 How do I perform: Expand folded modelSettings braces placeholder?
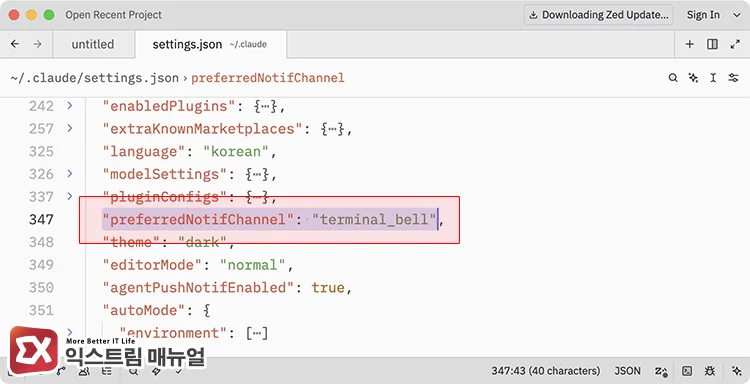pyautogui.click(x=257, y=175)
